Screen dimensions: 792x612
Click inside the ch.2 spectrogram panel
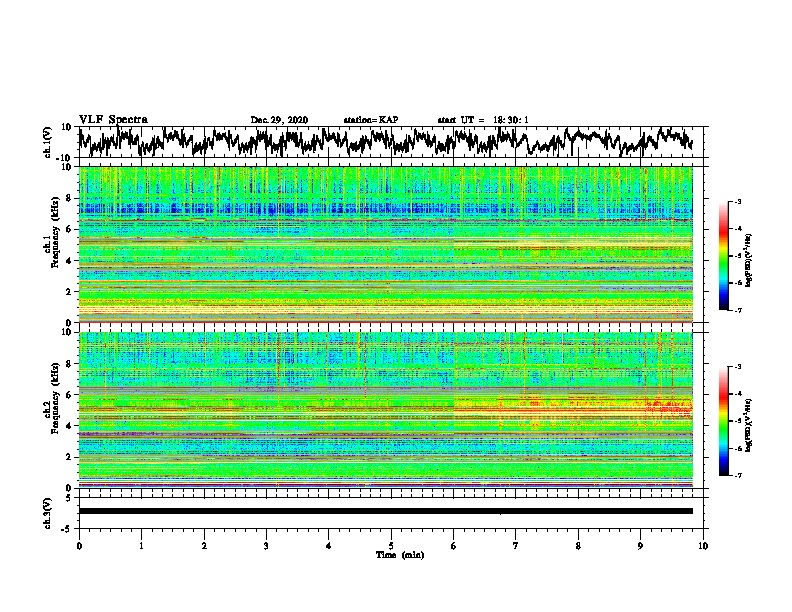385,410
